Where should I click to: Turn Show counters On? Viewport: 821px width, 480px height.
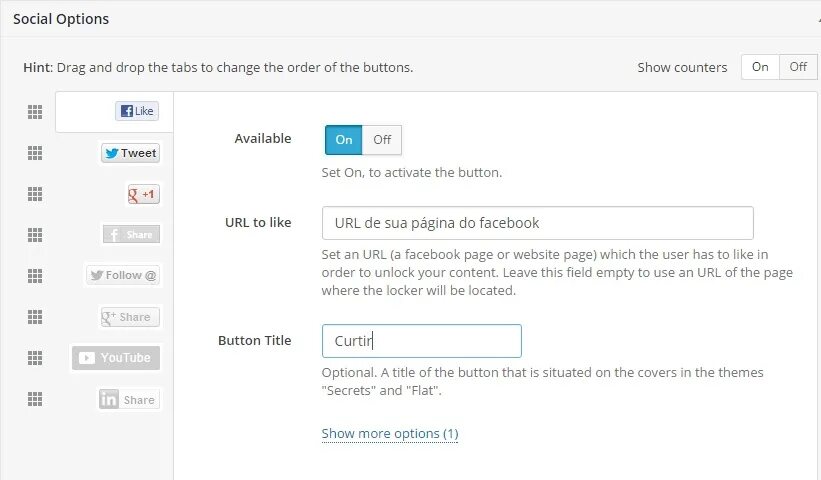[x=760, y=67]
